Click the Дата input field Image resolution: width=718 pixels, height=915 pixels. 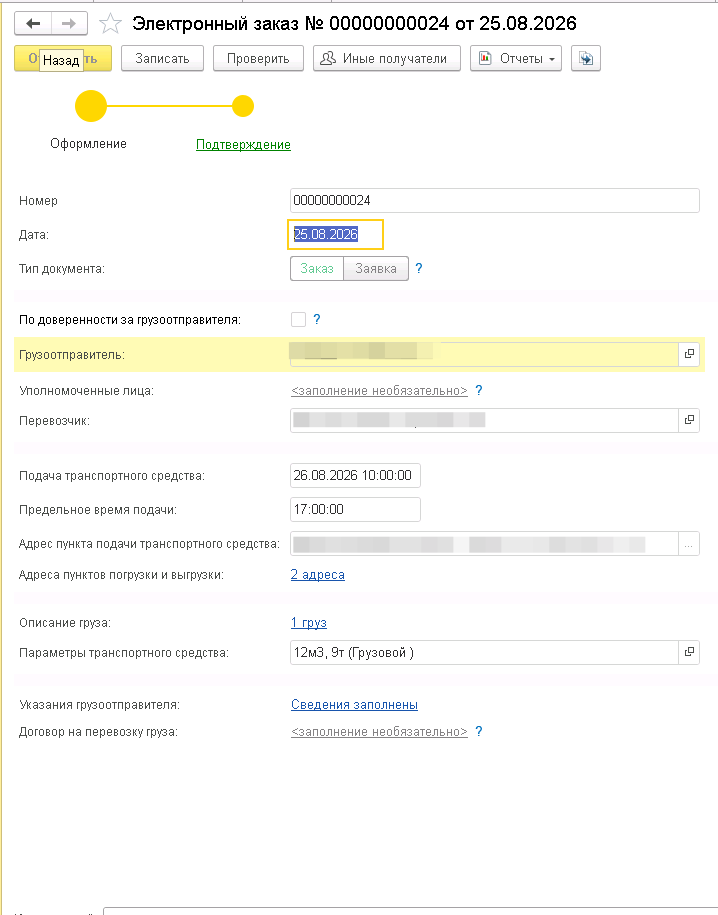(336, 234)
